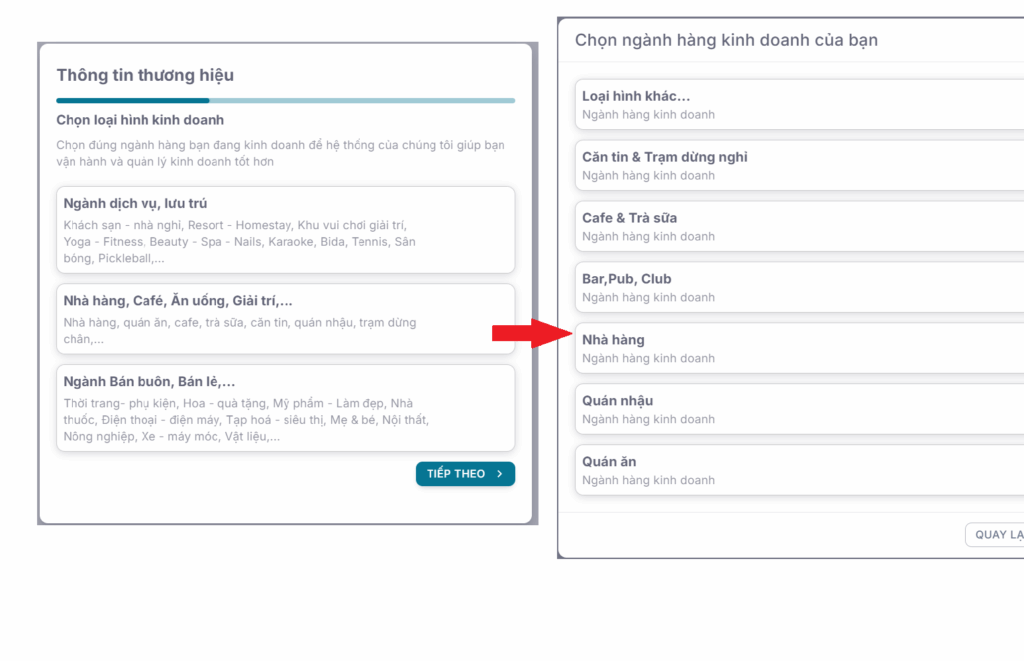1024x661 pixels.
Task: Pick the Ngành Bán buôn, Bán lẻ option
Action: 285,408
